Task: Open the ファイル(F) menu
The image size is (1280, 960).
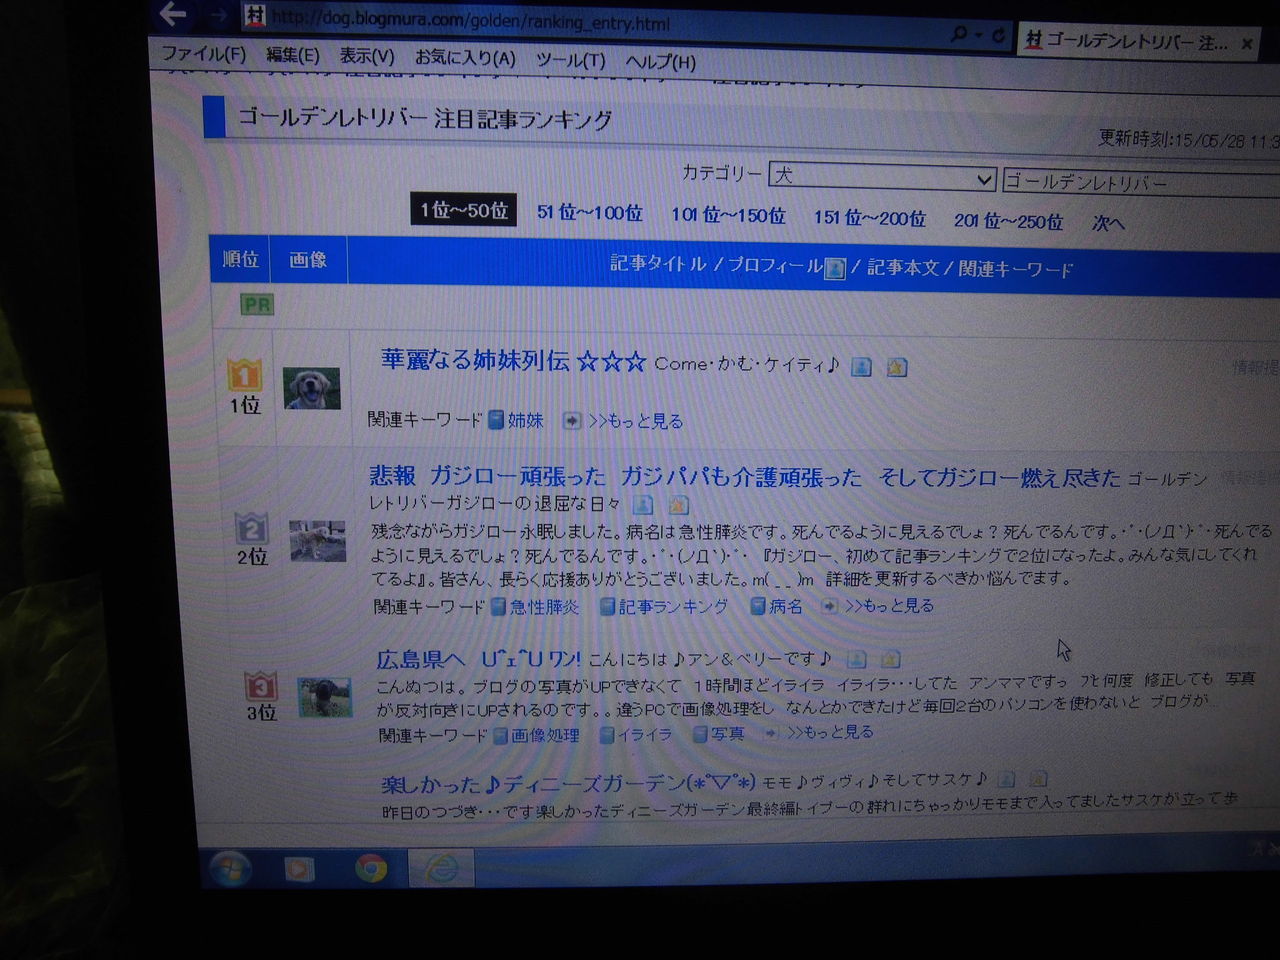Action: coord(203,53)
